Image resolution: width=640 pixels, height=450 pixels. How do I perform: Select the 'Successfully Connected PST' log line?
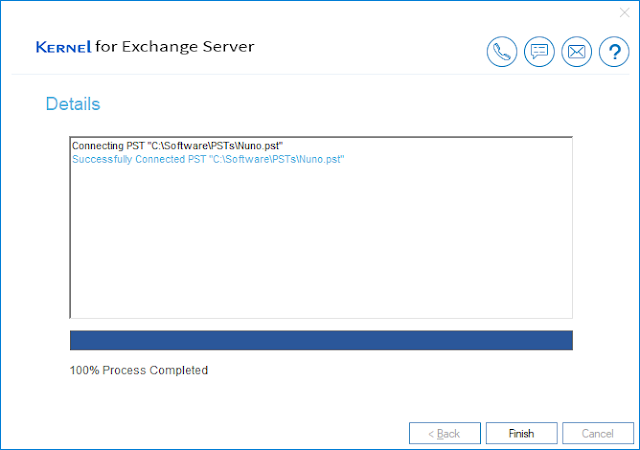(x=208, y=159)
